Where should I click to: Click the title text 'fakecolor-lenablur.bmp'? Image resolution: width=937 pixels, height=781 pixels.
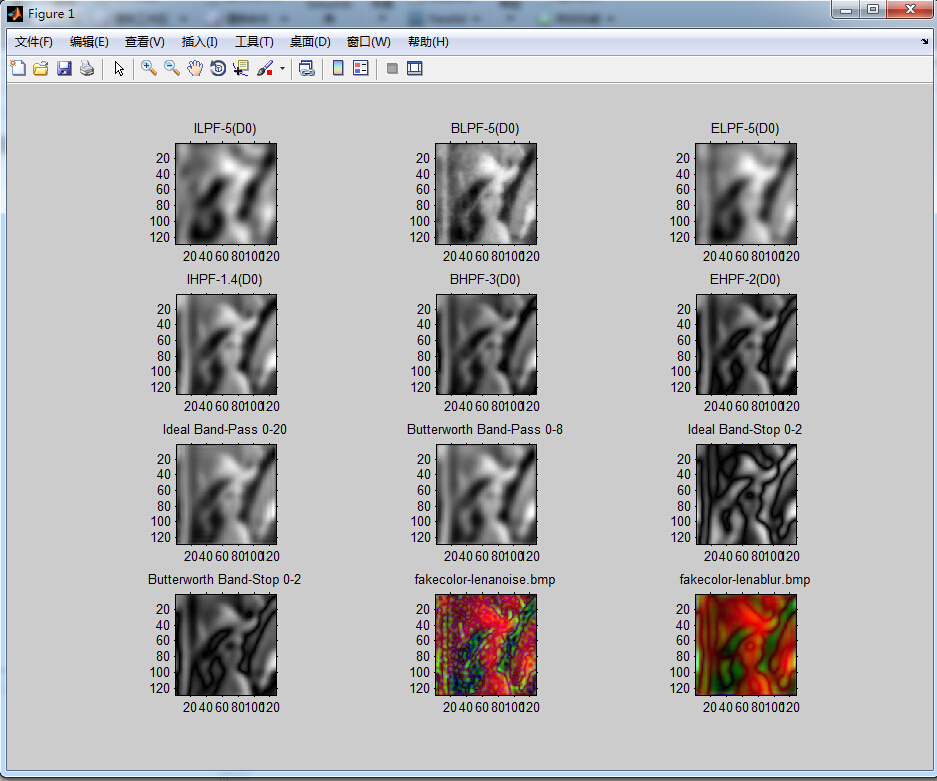[x=745, y=580]
